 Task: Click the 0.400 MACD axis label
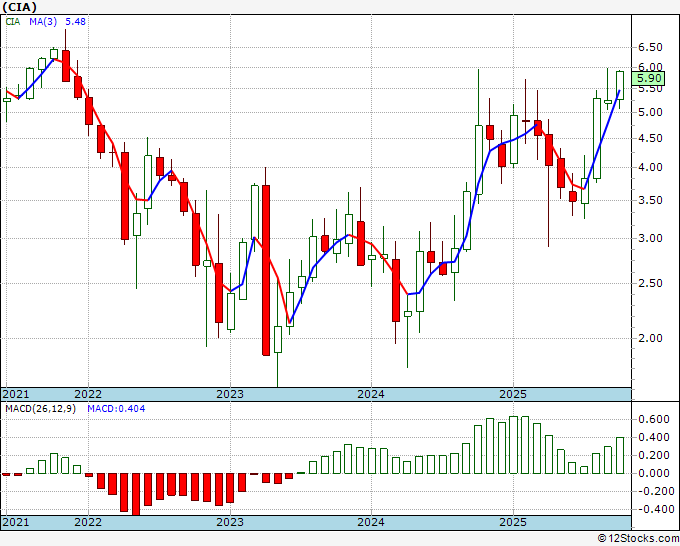[654, 438]
